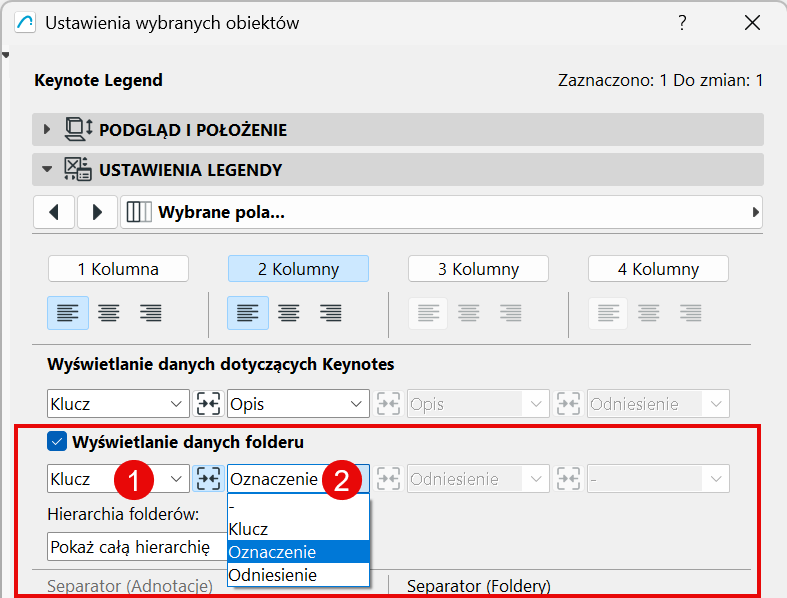The width and height of the screenshot is (787, 598).
Task: Open Pokaż całą hierarchię dropdown
Action: click(138, 546)
